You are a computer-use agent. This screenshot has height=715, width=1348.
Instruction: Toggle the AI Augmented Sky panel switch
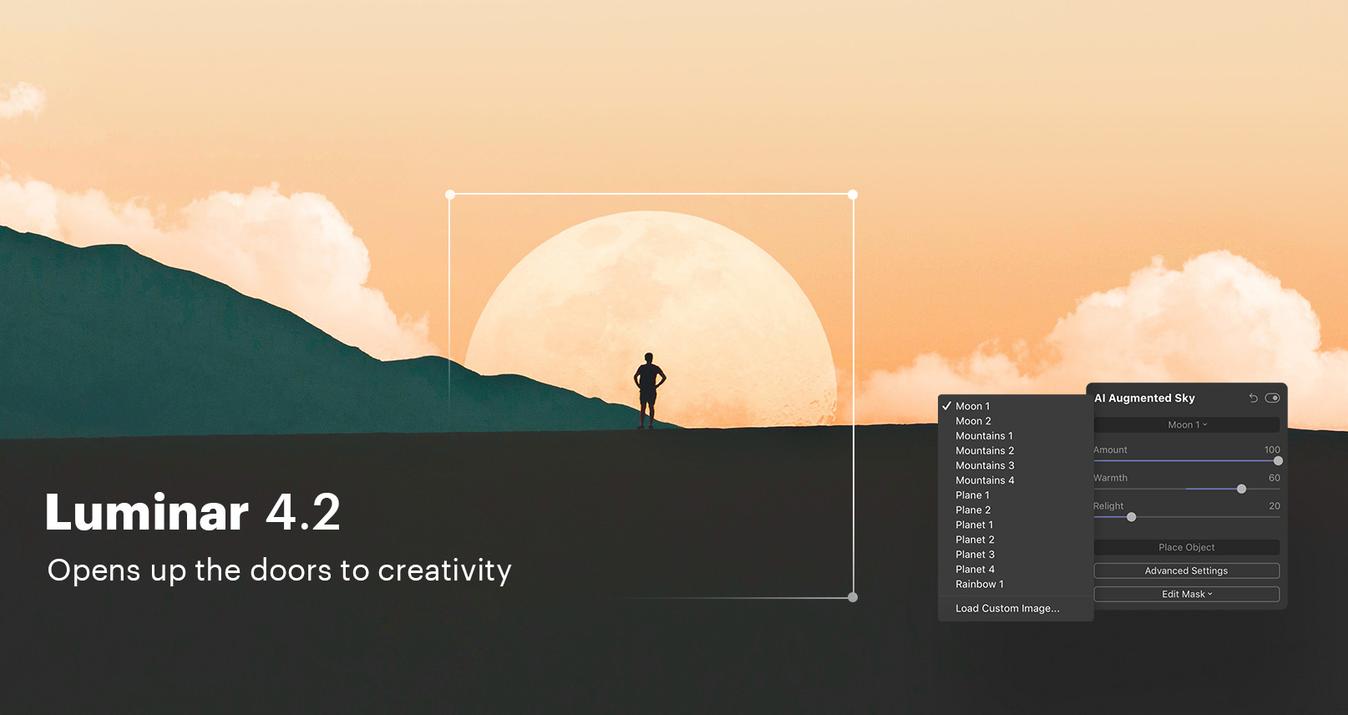pos(1272,398)
